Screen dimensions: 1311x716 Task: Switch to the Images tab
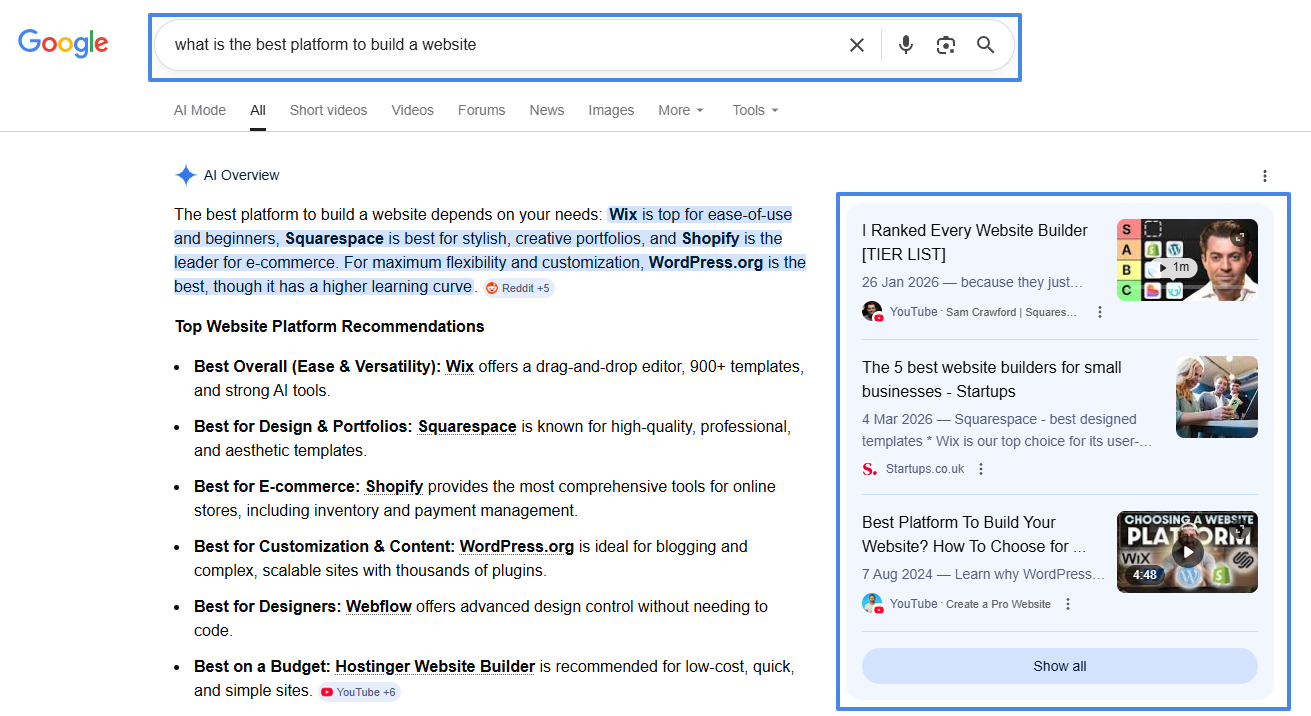[x=611, y=110]
